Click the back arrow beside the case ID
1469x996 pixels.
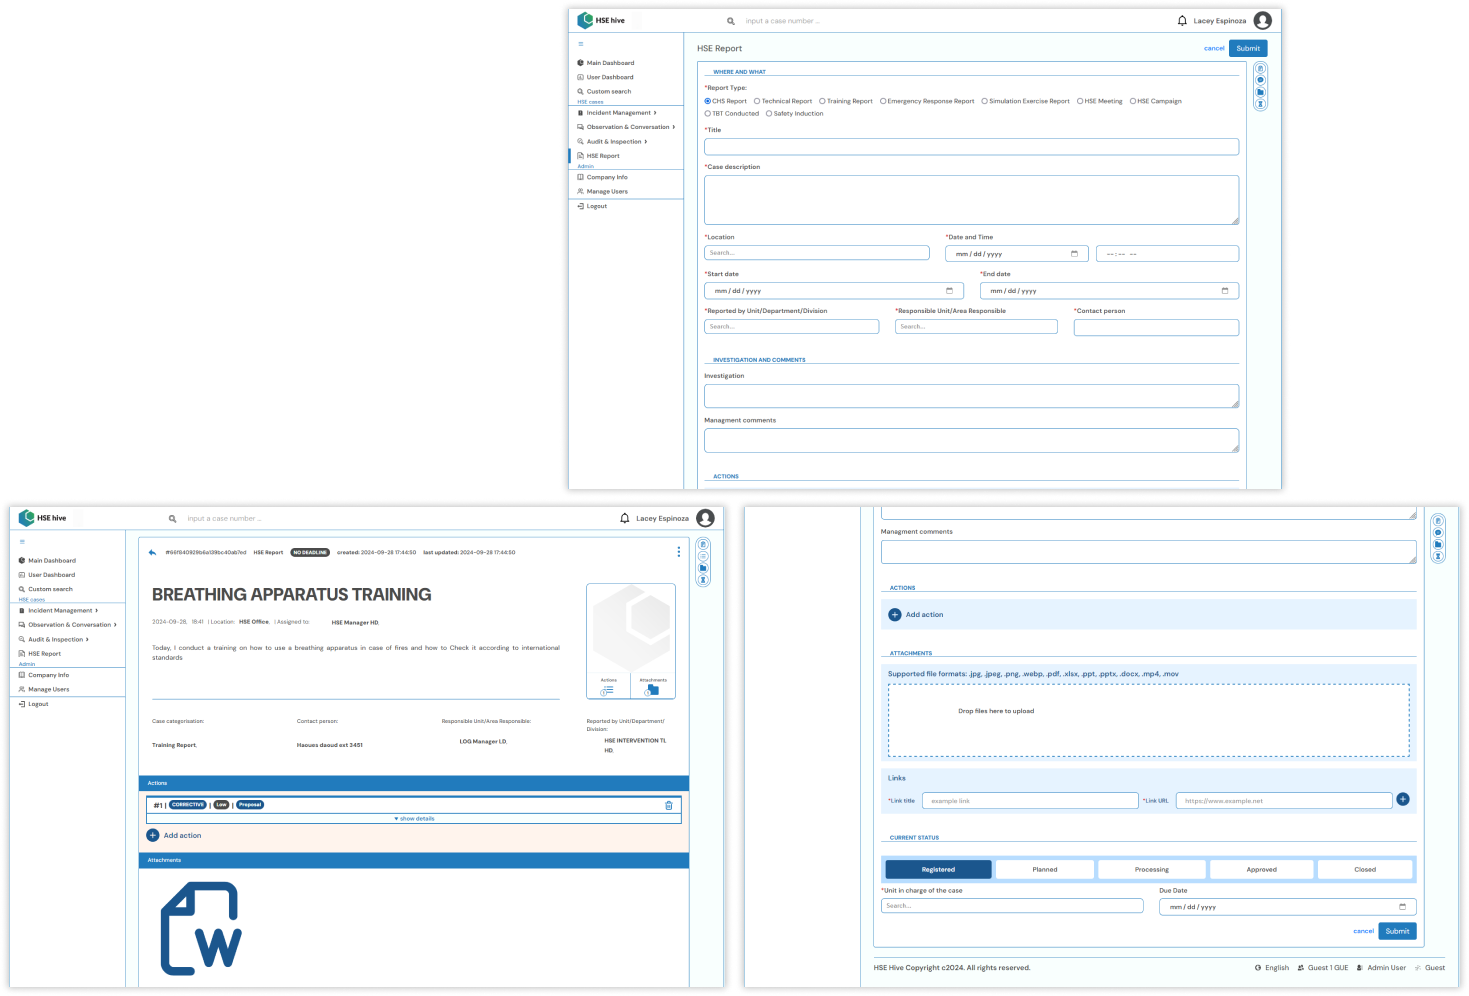(x=152, y=552)
